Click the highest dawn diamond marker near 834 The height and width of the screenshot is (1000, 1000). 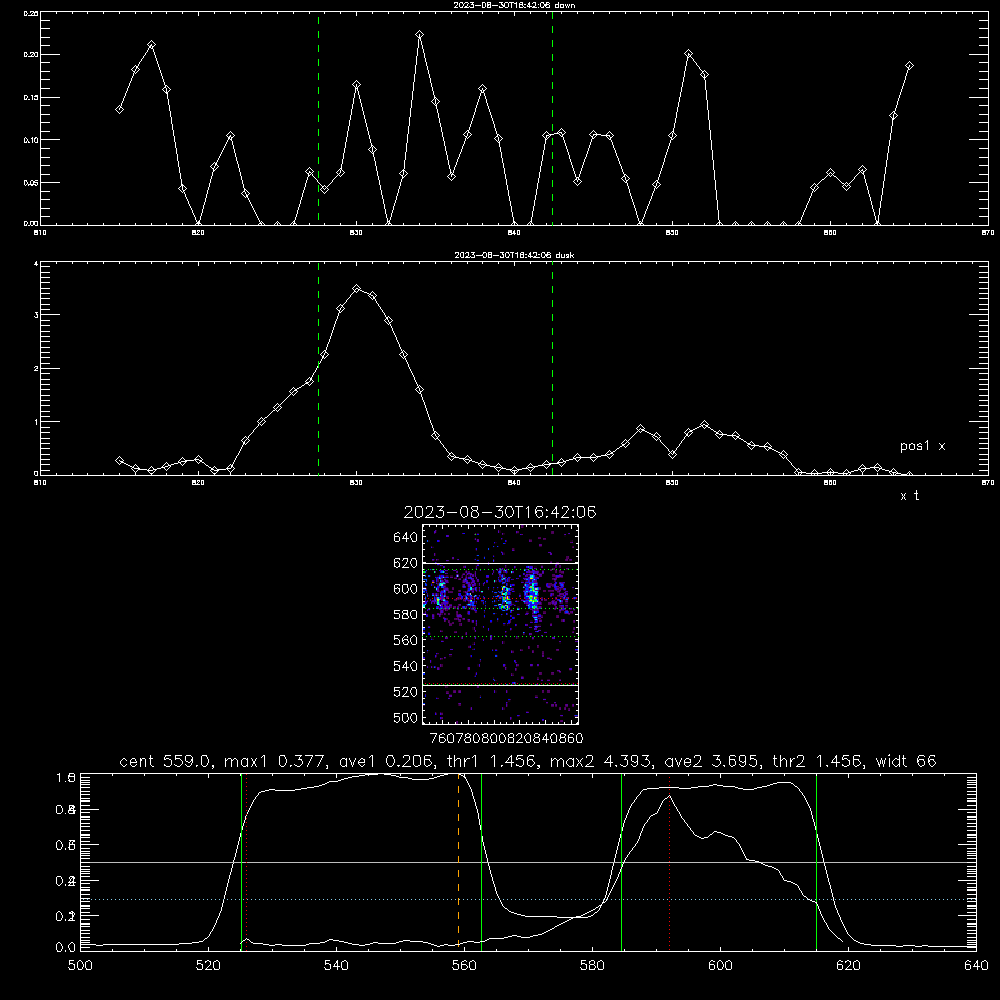click(x=419, y=35)
